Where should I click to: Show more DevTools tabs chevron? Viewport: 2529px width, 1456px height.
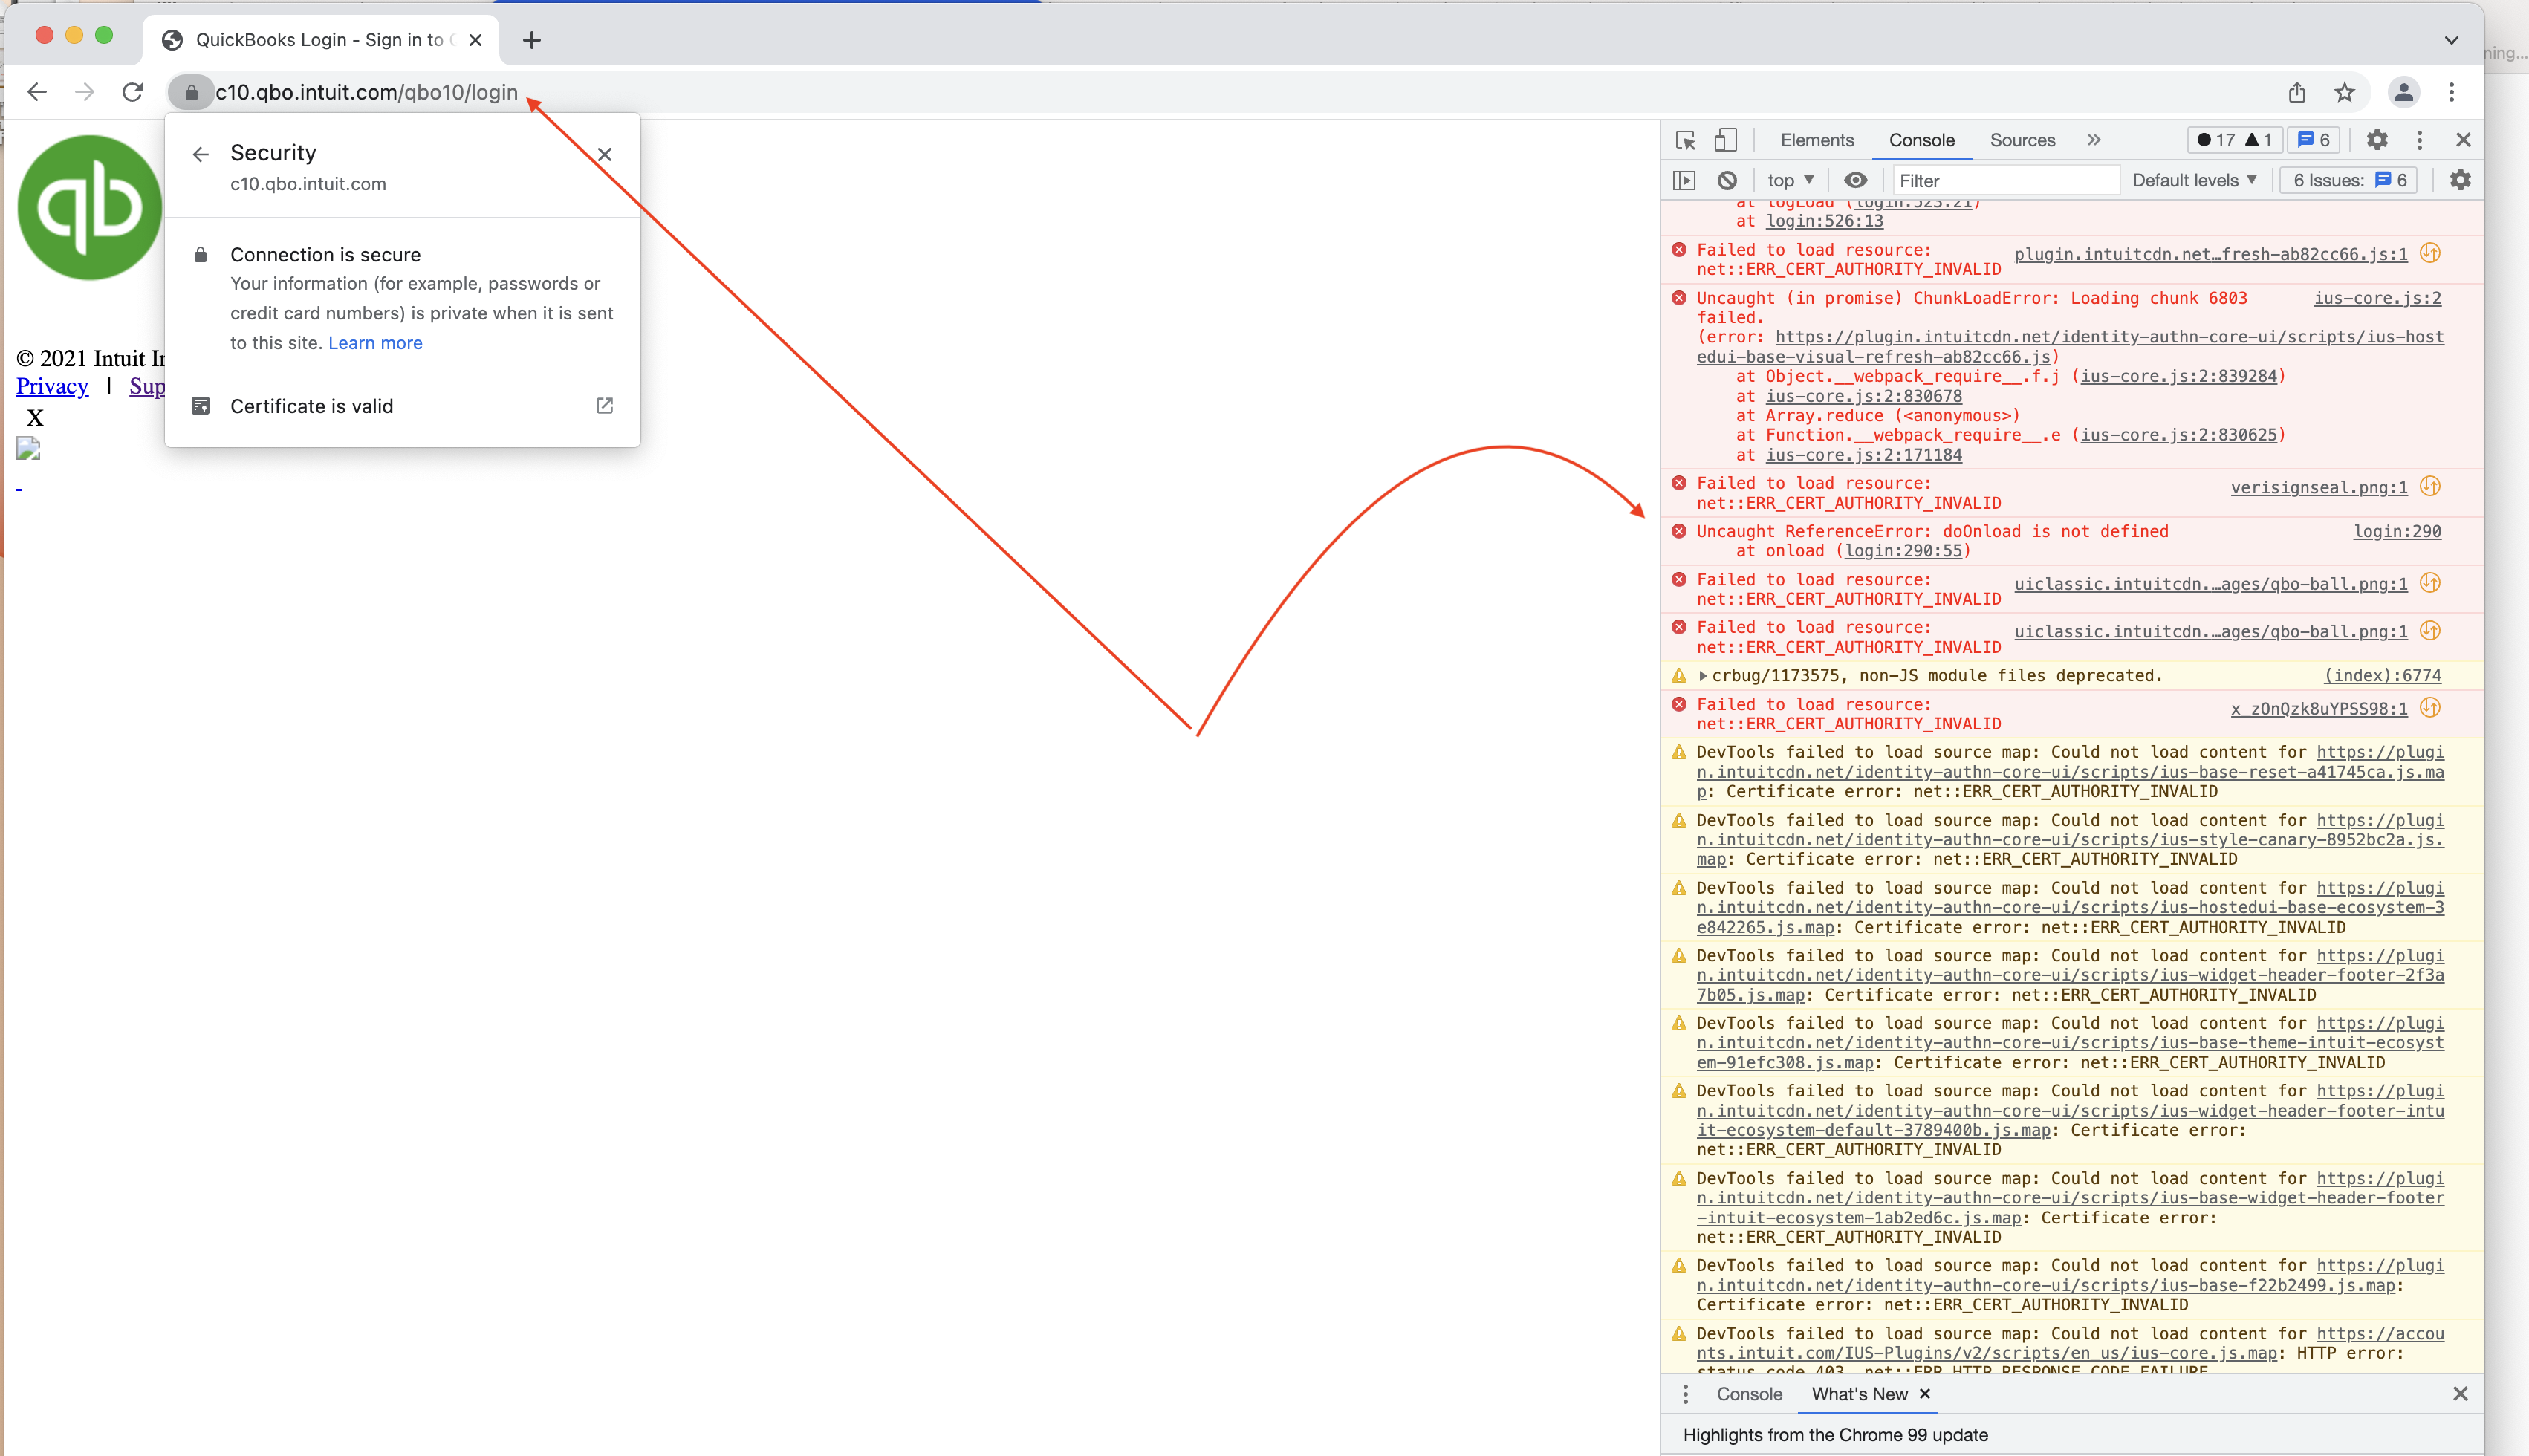(x=2094, y=140)
